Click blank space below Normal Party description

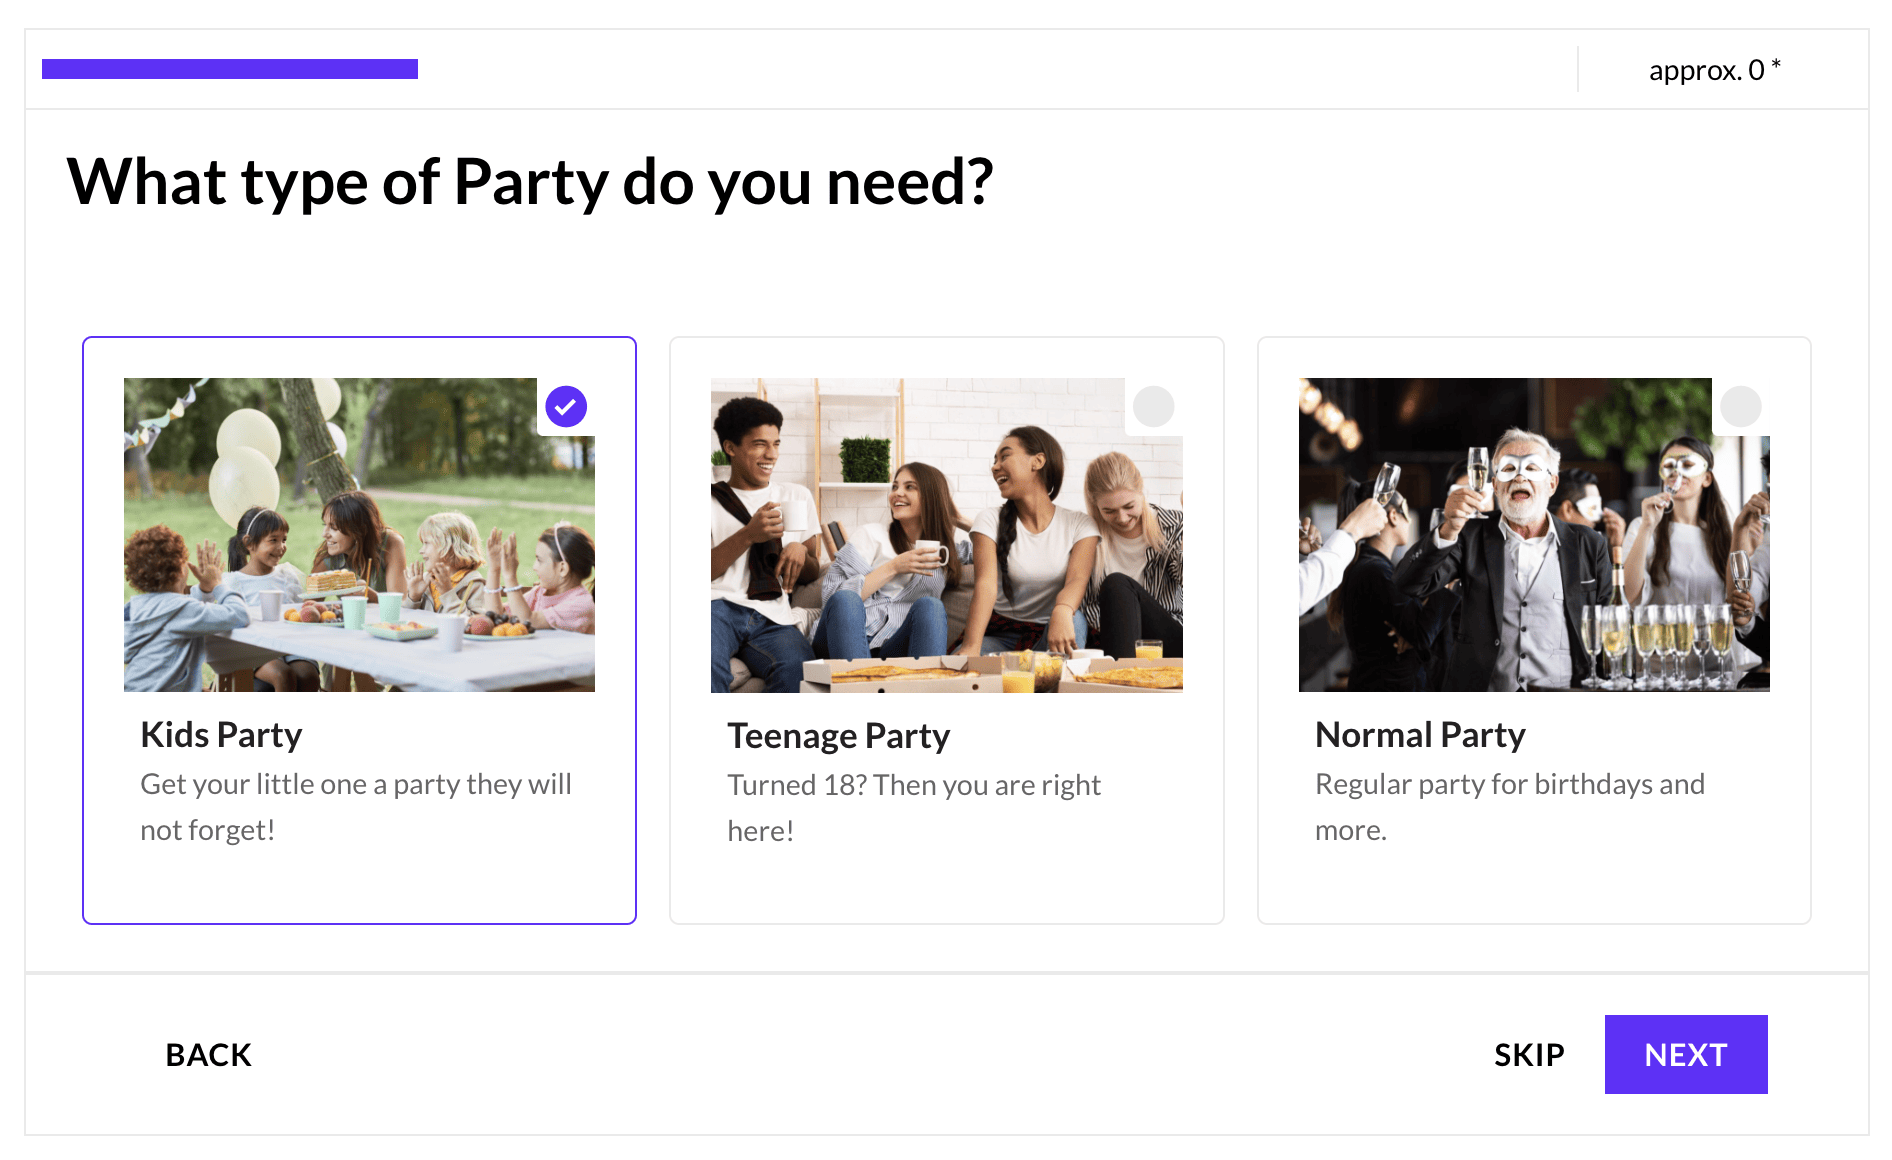tap(1533, 885)
